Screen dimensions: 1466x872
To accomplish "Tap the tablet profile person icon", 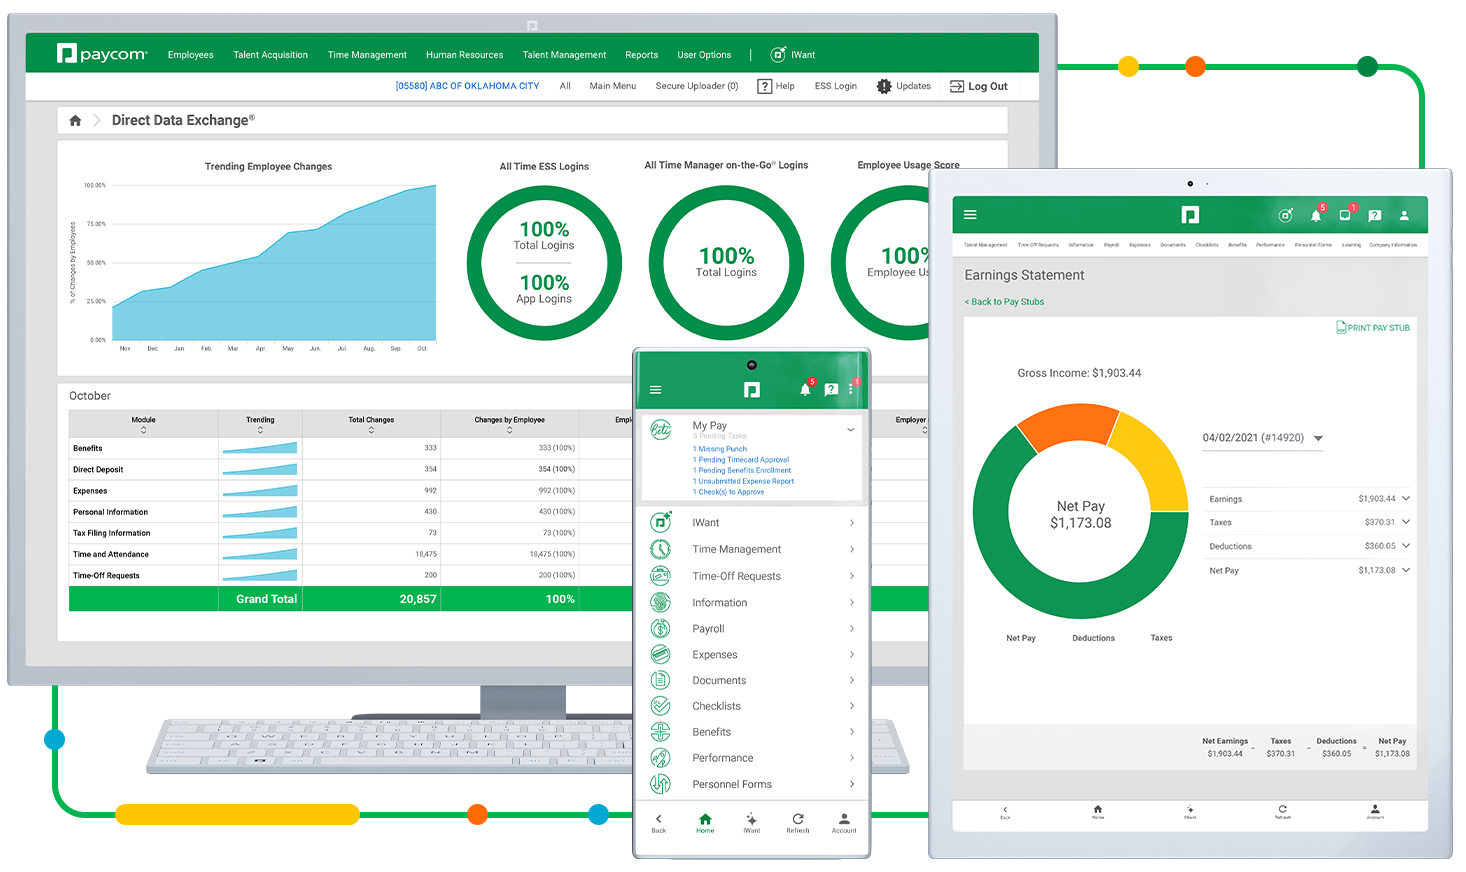I will coord(1404,215).
